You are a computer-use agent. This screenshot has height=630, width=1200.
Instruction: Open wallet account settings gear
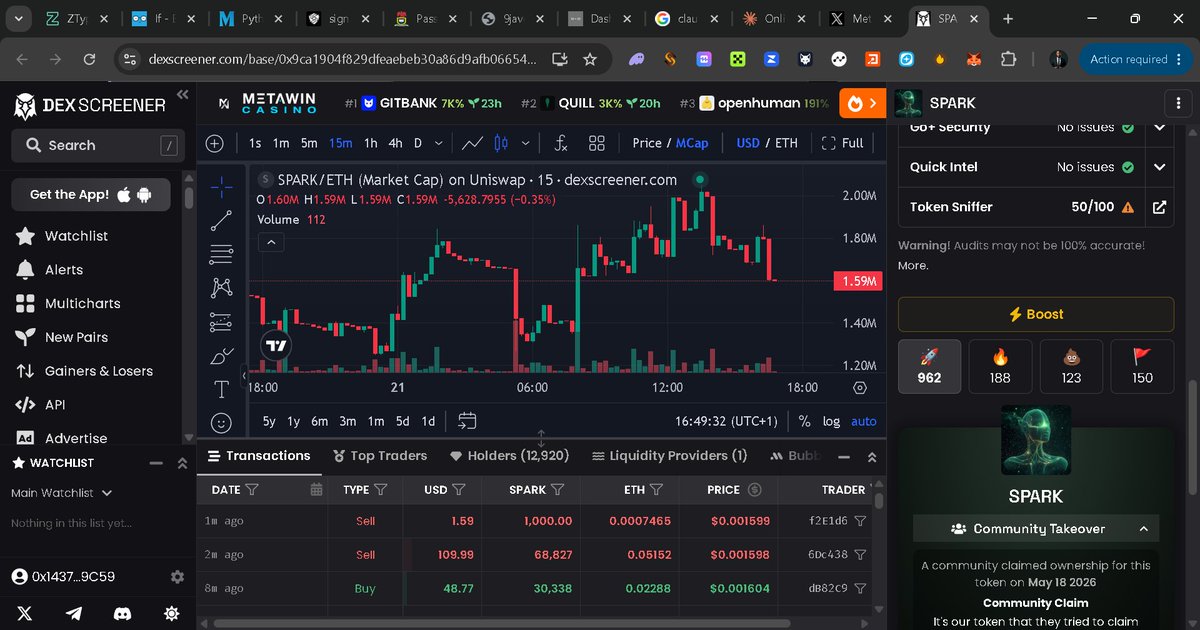(177, 577)
